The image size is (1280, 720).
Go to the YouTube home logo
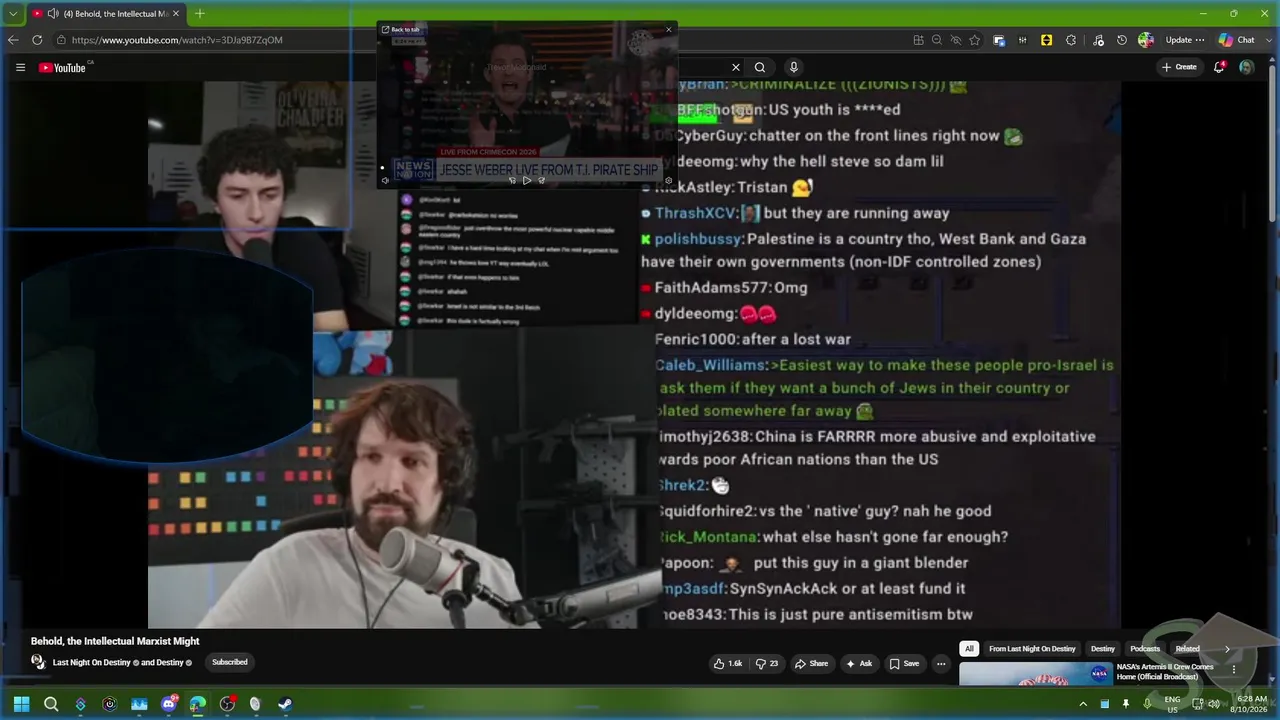tap(62, 67)
